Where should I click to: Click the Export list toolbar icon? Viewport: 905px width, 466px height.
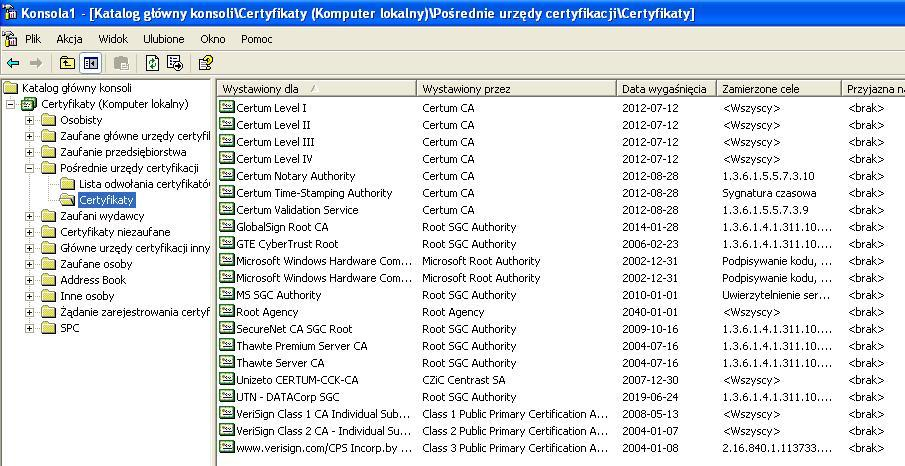175,63
